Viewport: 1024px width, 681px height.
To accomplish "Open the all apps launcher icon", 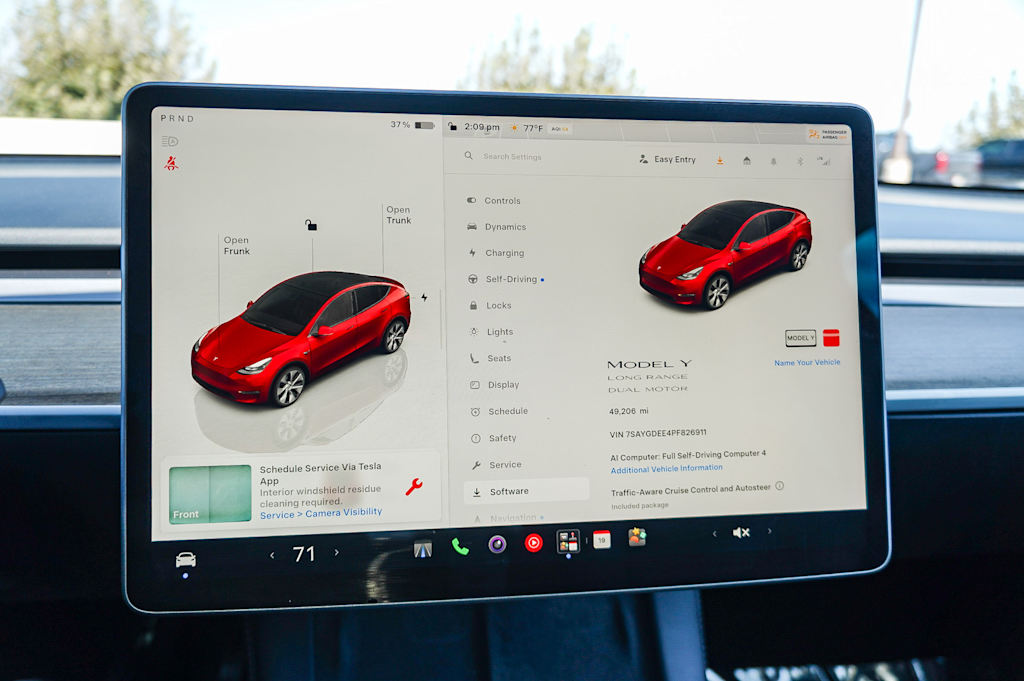I will point(568,541).
